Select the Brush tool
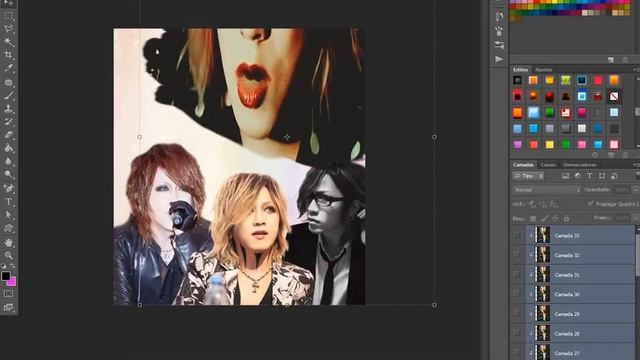 tap(8, 96)
